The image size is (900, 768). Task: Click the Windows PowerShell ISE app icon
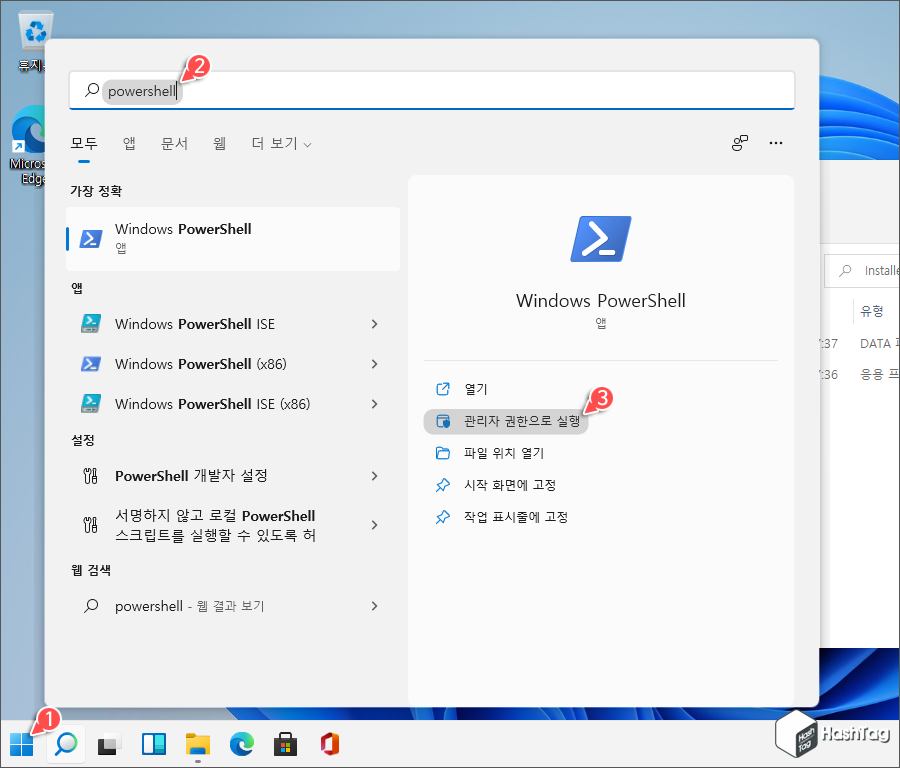tap(91, 324)
